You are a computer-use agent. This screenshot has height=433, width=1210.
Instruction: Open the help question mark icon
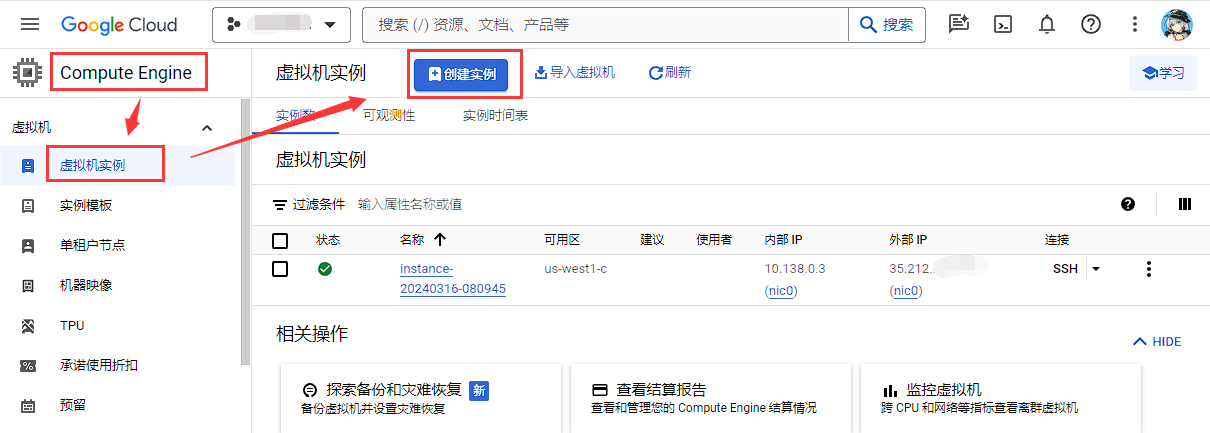1091,24
